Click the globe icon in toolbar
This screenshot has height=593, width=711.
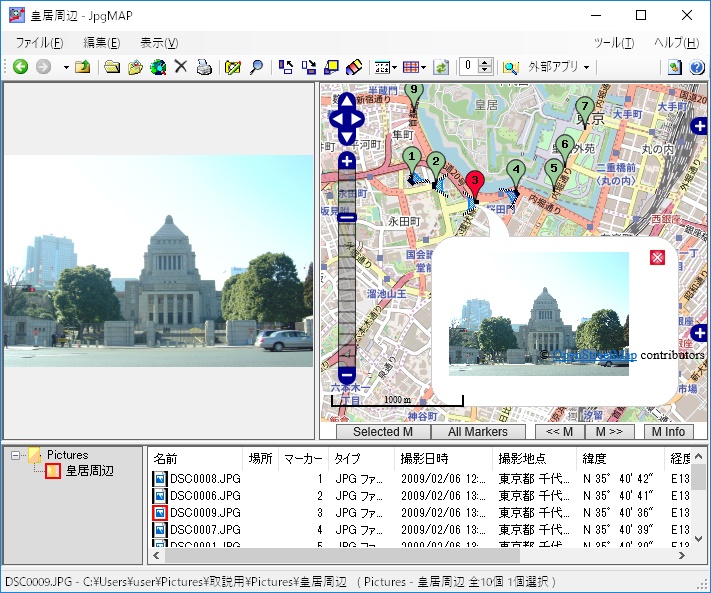(x=158, y=67)
